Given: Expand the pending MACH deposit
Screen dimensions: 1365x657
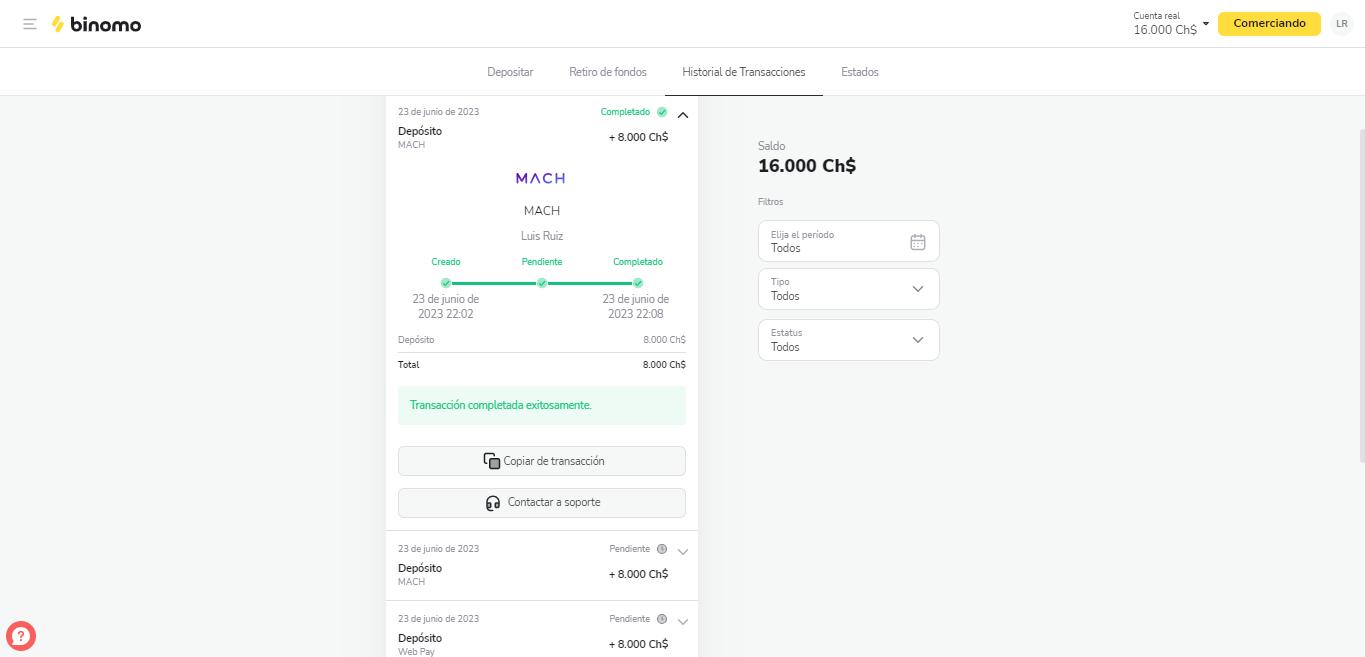Looking at the screenshot, I should pos(683,551).
